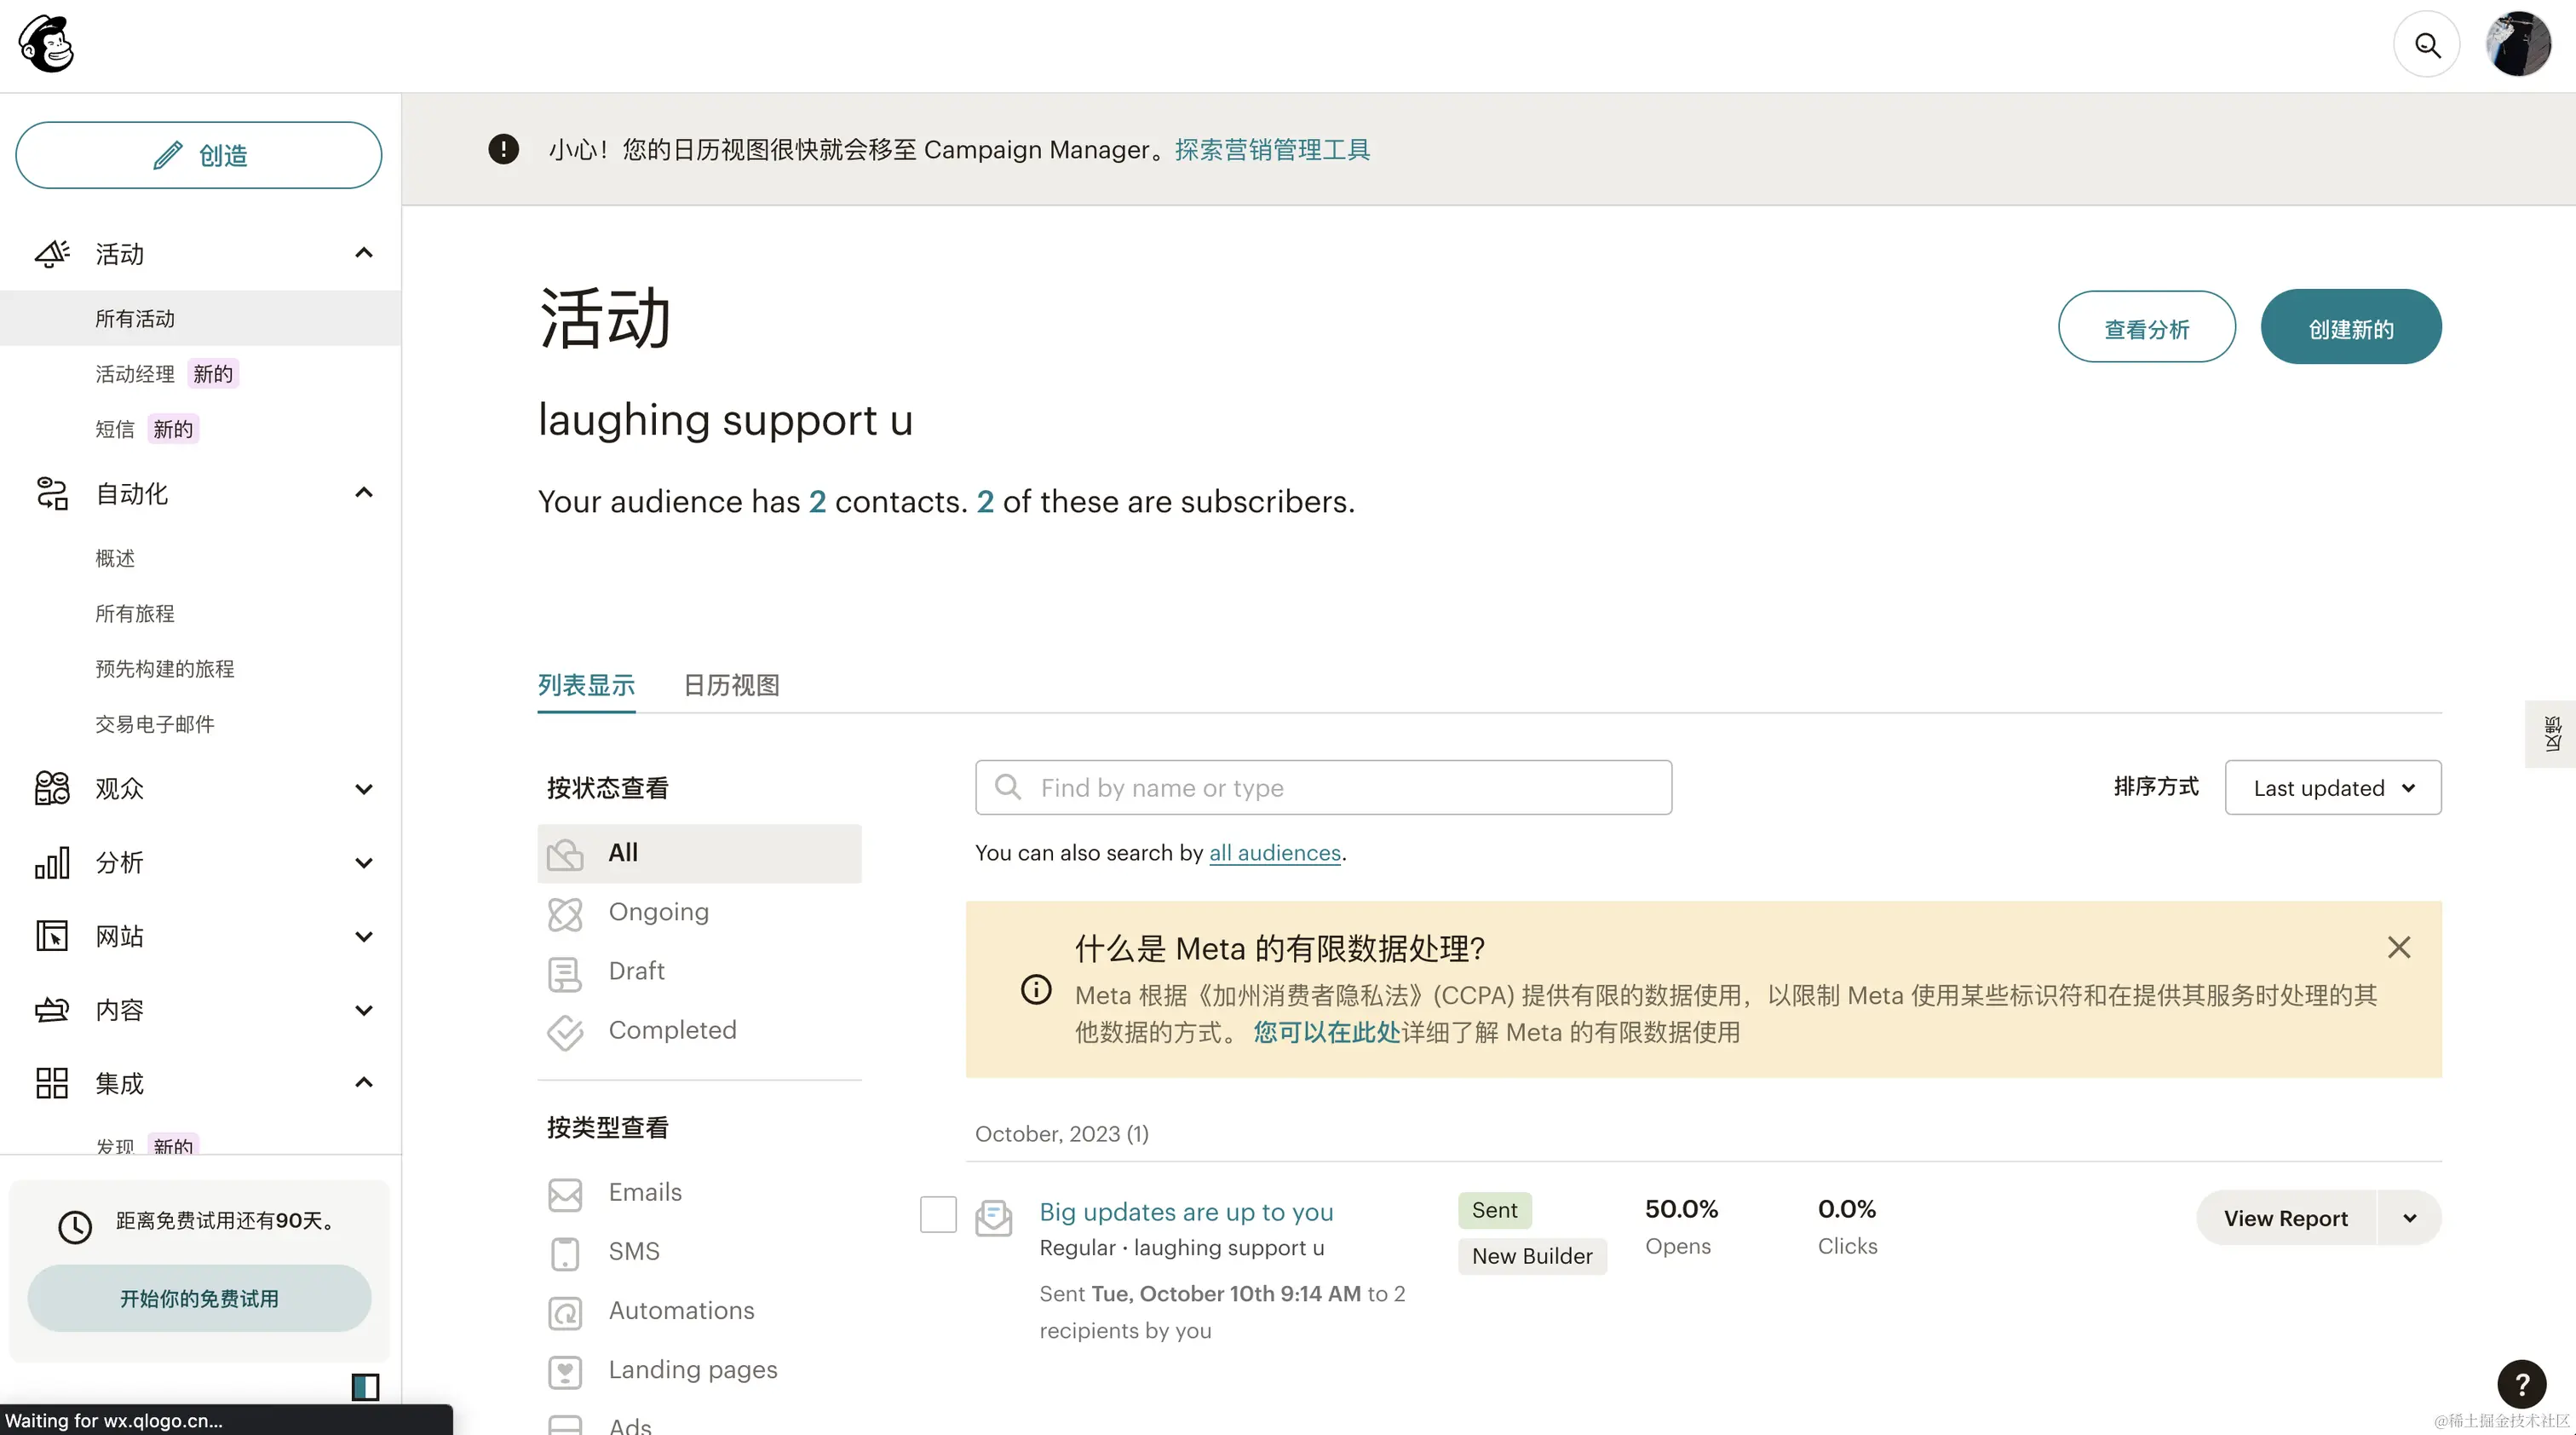Click the Mailchimp monkey logo
The width and height of the screenshot is (2576, 1435).
[46, 45]
